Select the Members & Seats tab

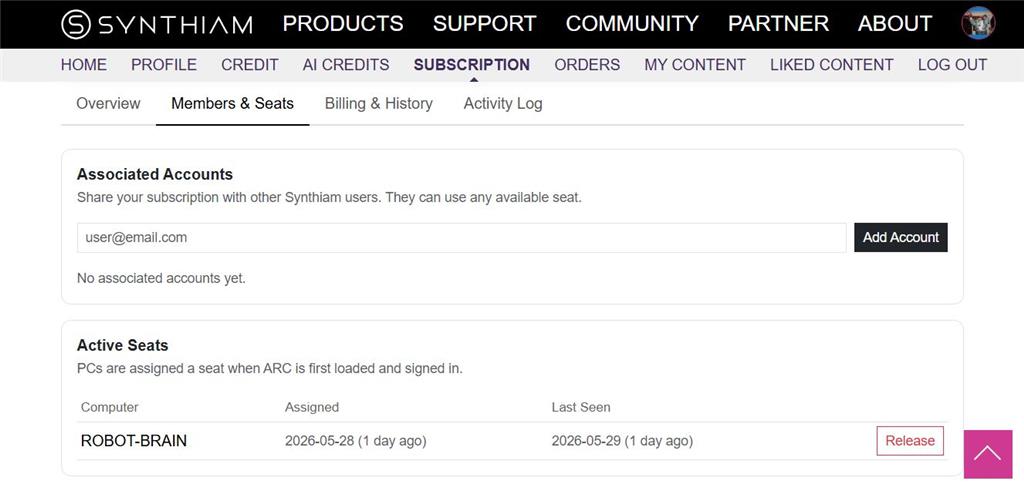point(232,103)
